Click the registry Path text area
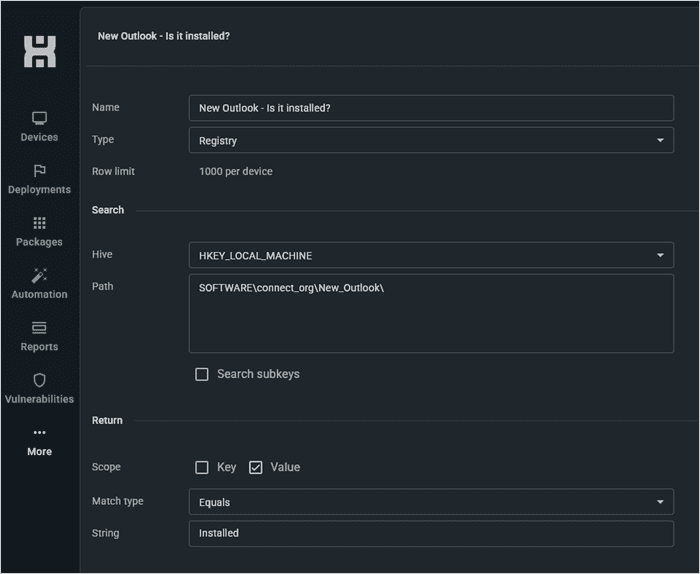The height and width of the screenshot is (574, 700). pos(430,314)
